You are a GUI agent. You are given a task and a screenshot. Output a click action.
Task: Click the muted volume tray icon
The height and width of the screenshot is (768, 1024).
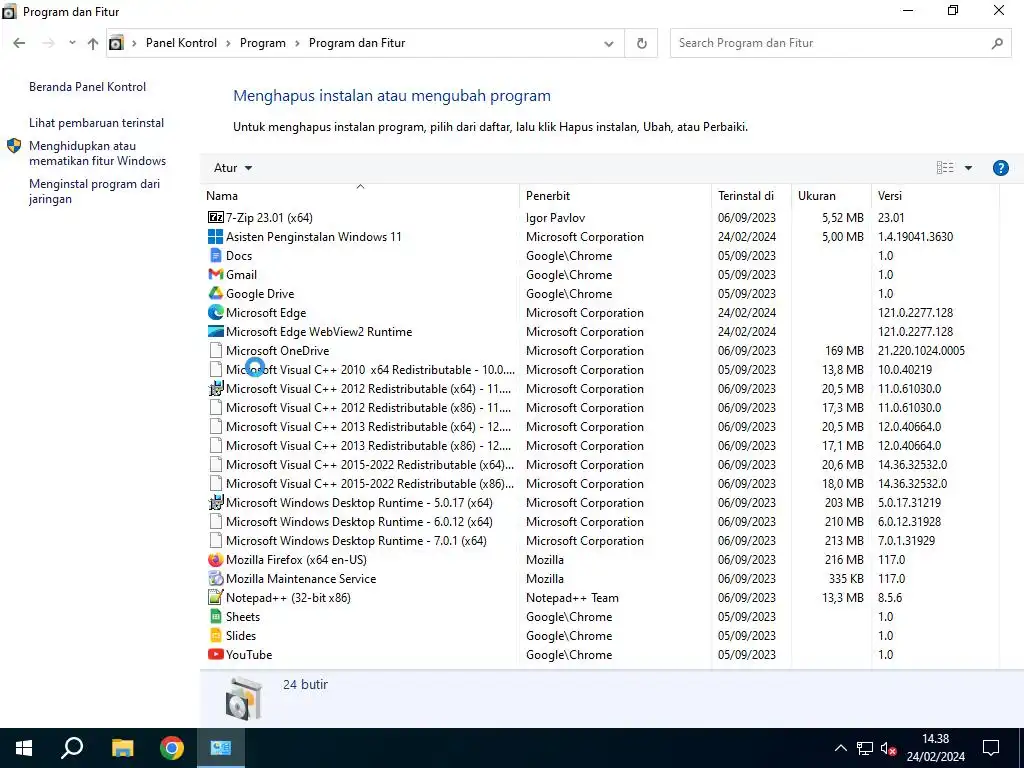coord(888,748)
